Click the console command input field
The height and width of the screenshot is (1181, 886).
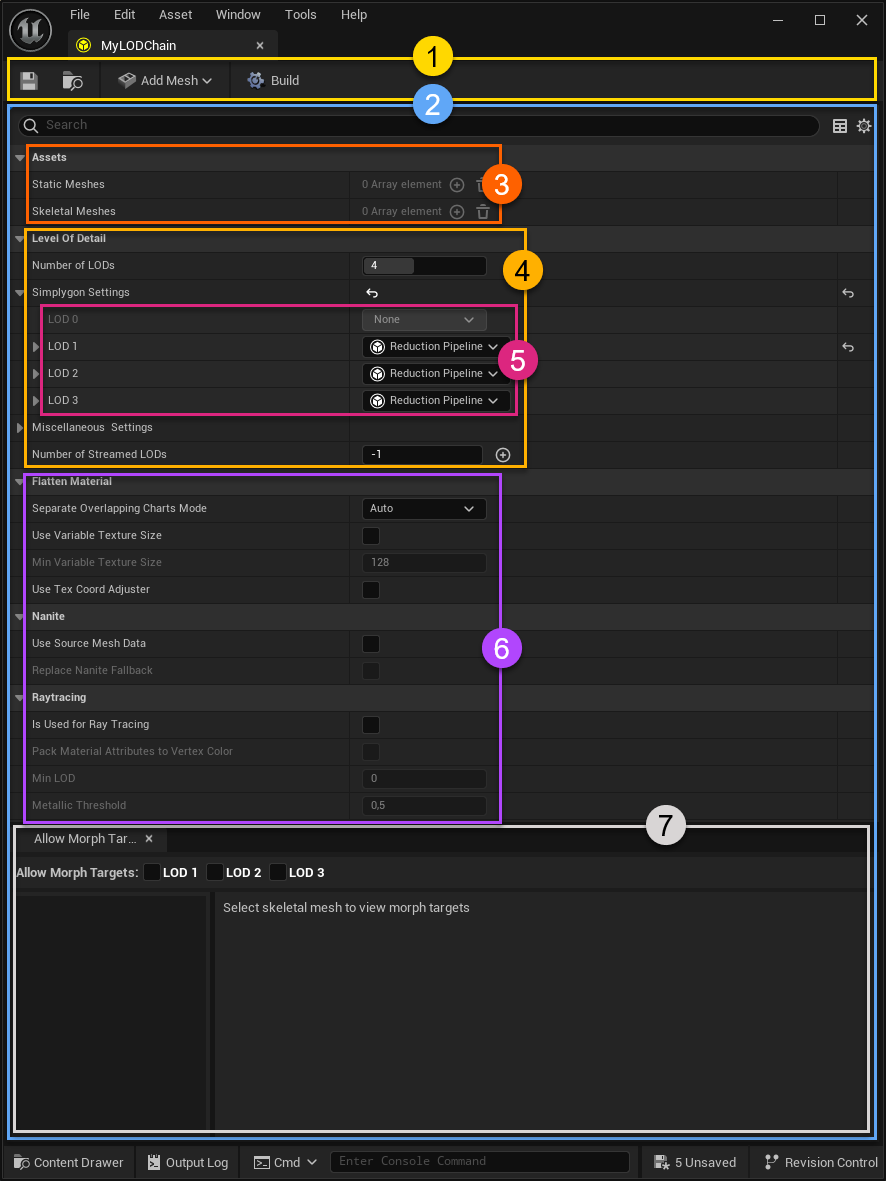click(480, 1161)
